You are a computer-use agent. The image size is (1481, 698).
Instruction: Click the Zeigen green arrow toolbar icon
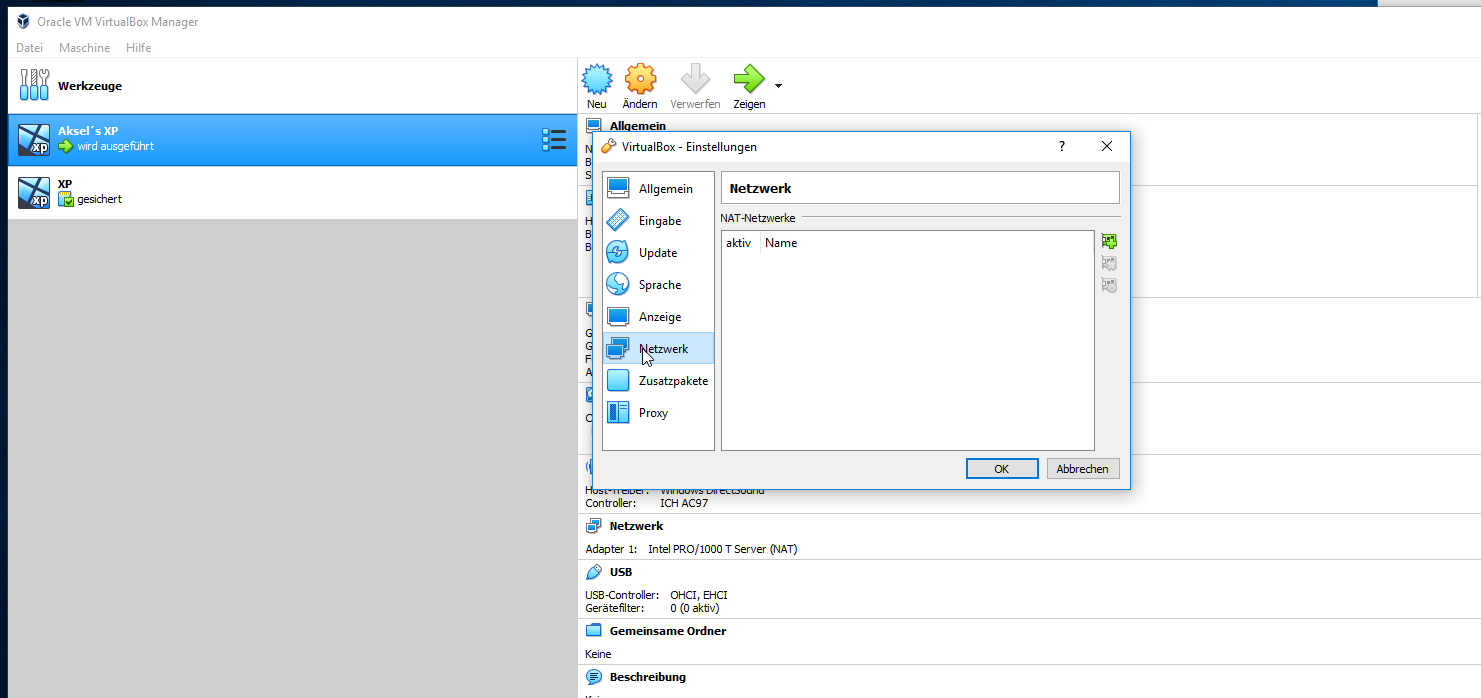[749, 86]
